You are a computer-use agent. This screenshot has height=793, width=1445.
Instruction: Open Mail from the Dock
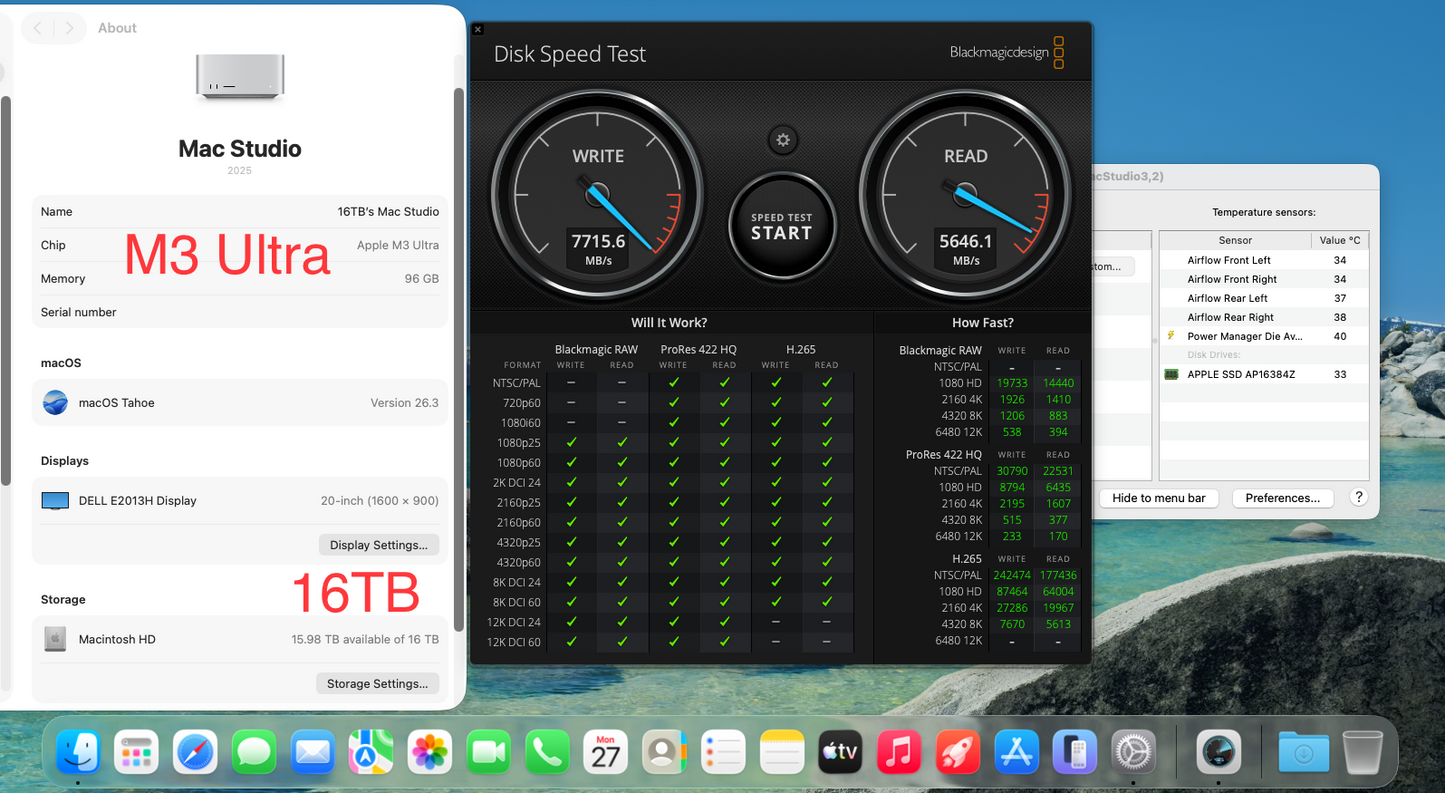pyautogui.click(x=313, y=751)
